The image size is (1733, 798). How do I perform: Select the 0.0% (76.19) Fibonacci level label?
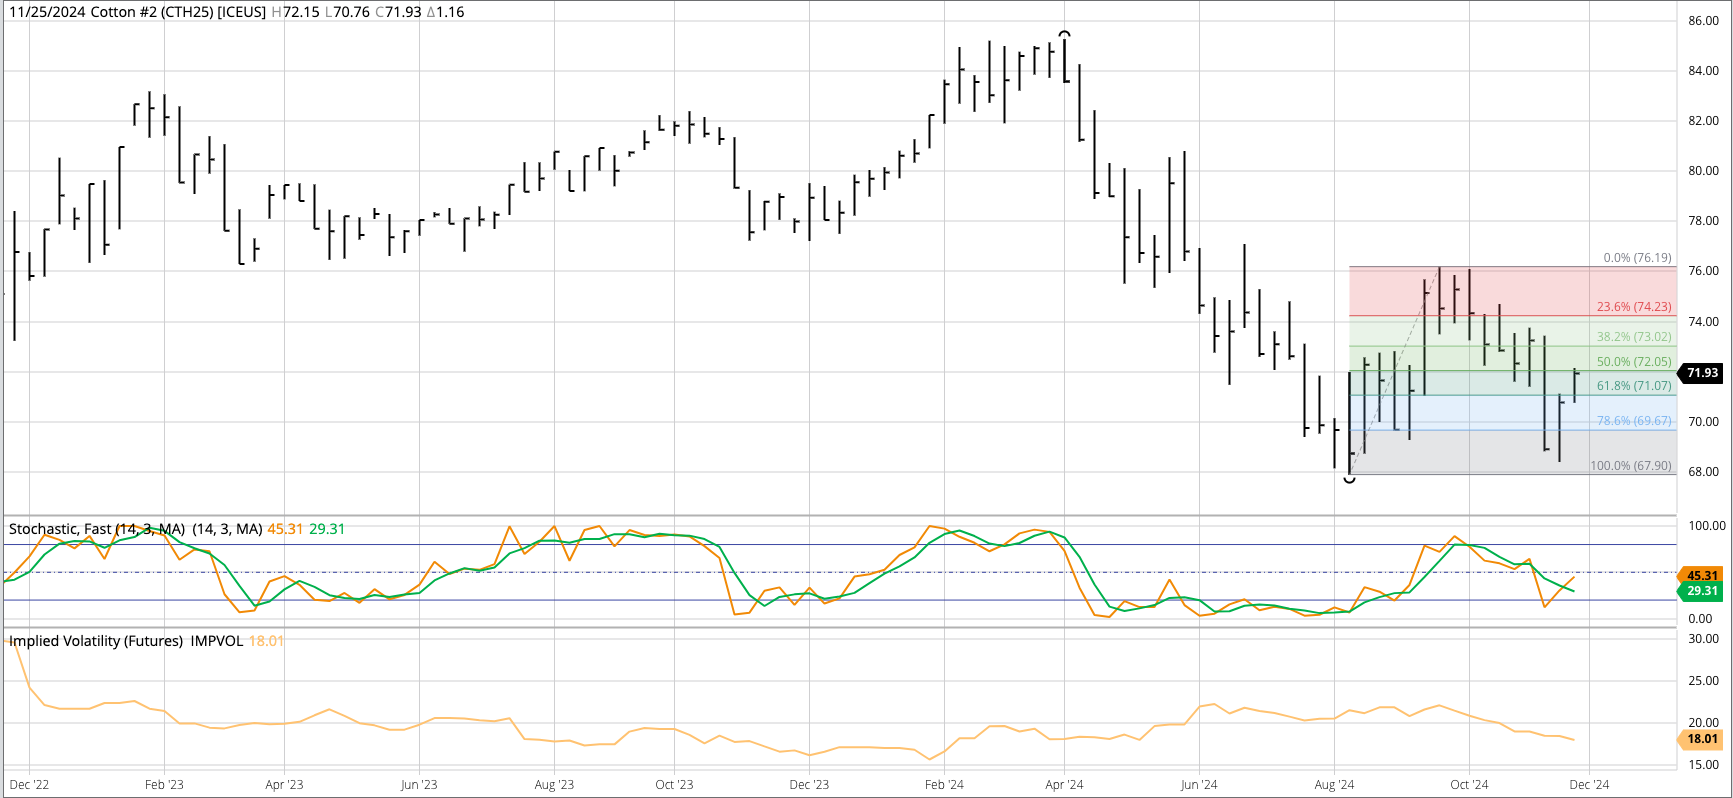[x=1637, y=258]
